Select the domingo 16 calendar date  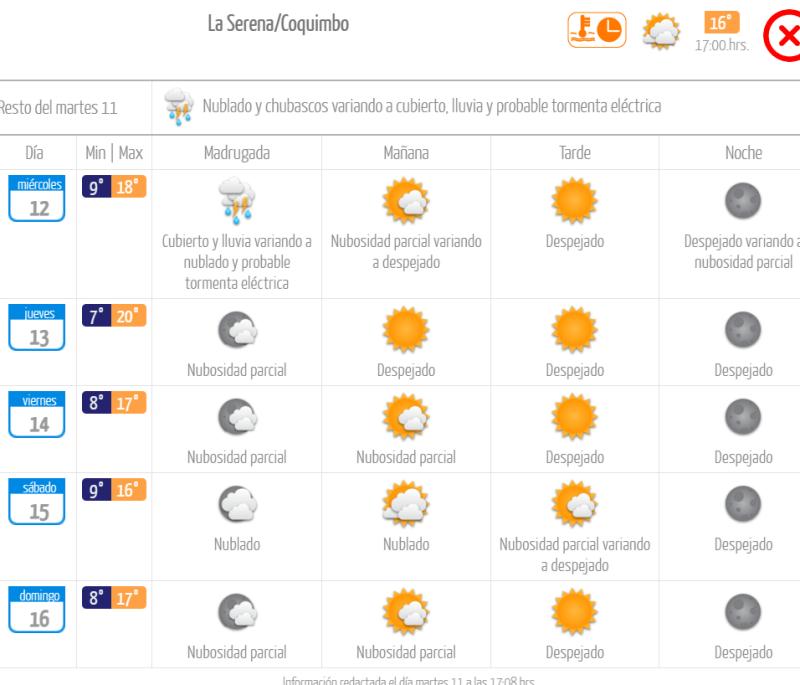point(39,610)
